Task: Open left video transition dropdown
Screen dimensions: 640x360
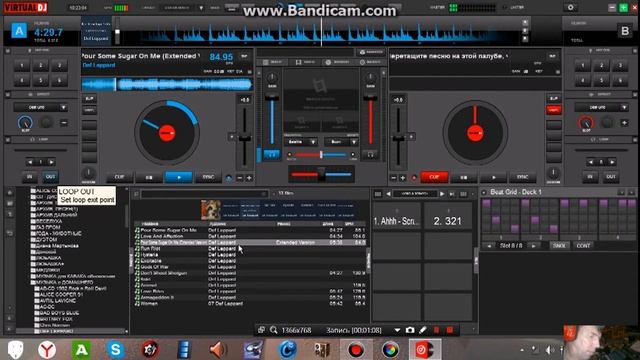Action: (x=313, y=142)
